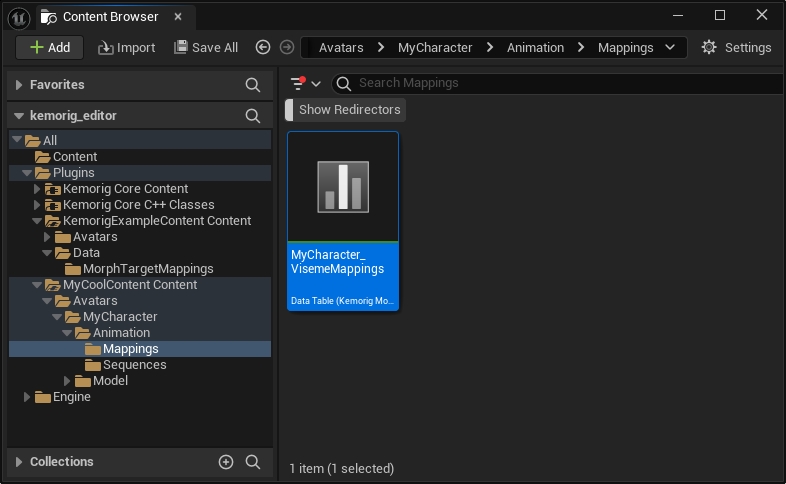Expand the Favorites section
786x484 pixels.
[x=19, y=86]
